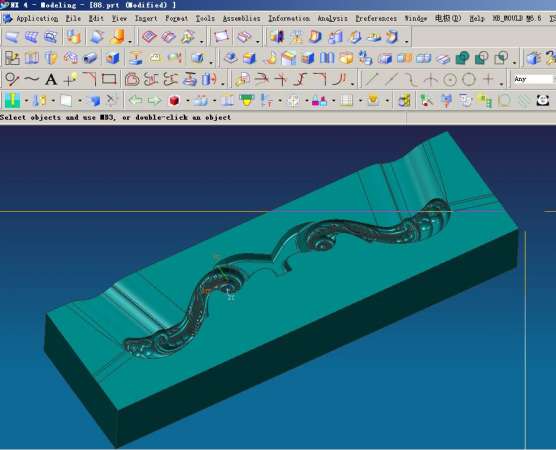Select the Text tool letter A

[x=51, y=79]
